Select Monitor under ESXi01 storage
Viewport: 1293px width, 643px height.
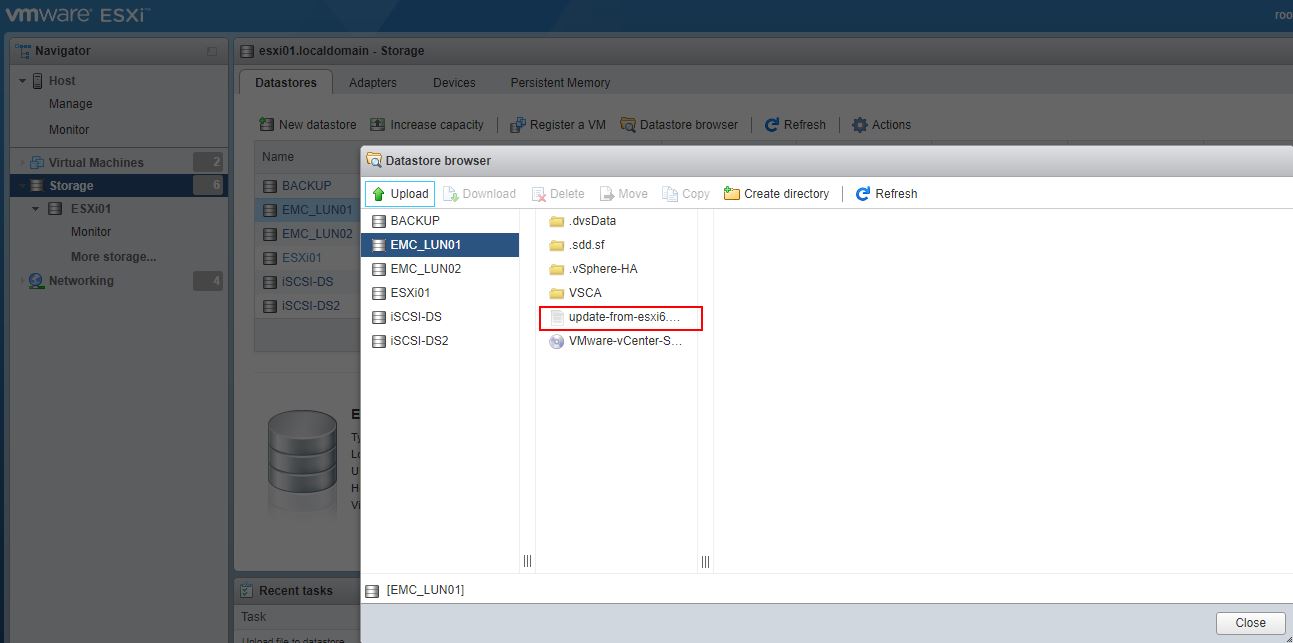pos(91,232)
